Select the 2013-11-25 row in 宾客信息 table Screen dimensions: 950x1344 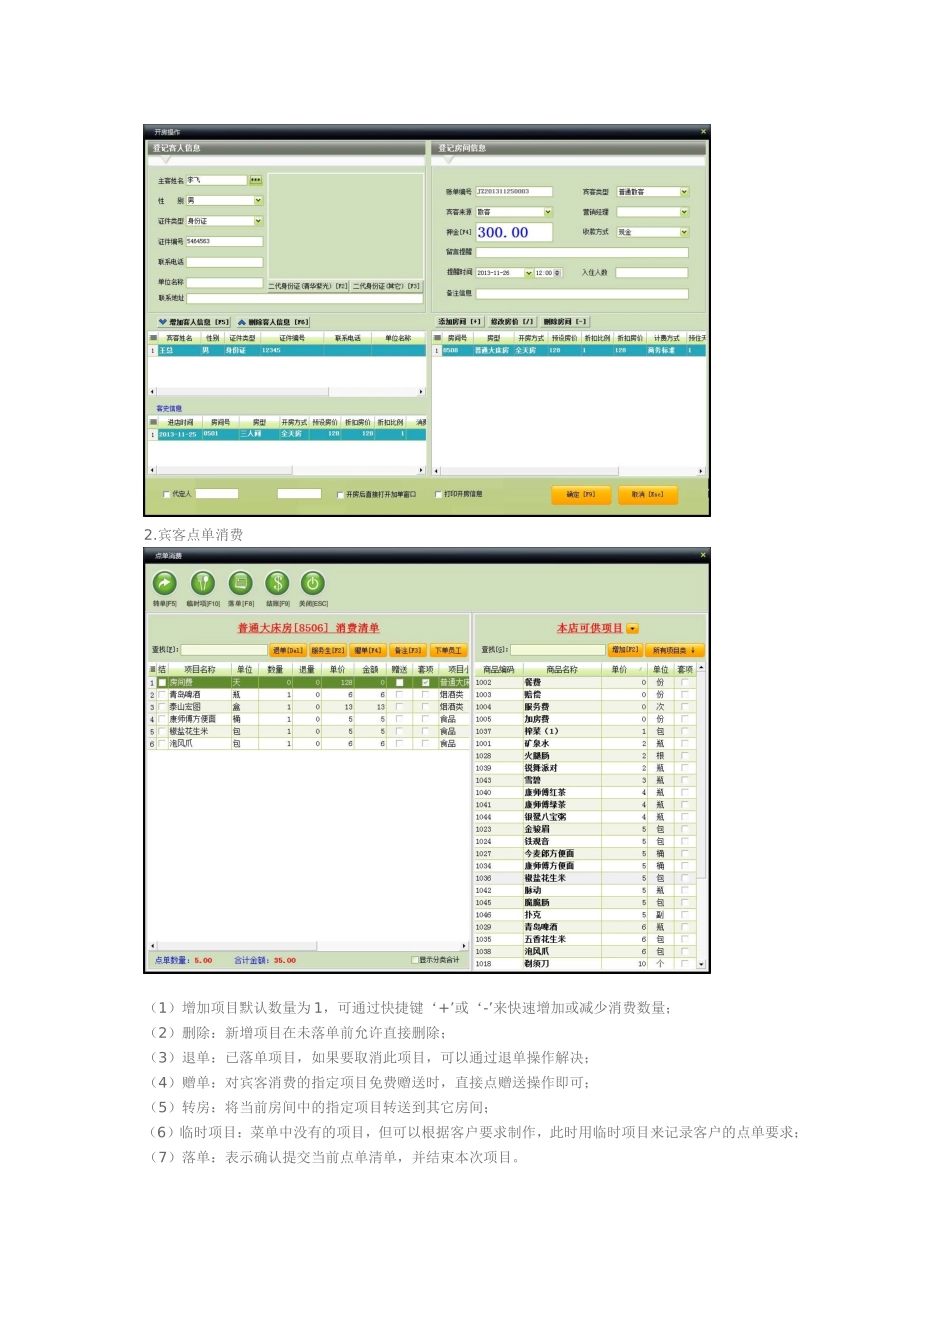(289, 434)
